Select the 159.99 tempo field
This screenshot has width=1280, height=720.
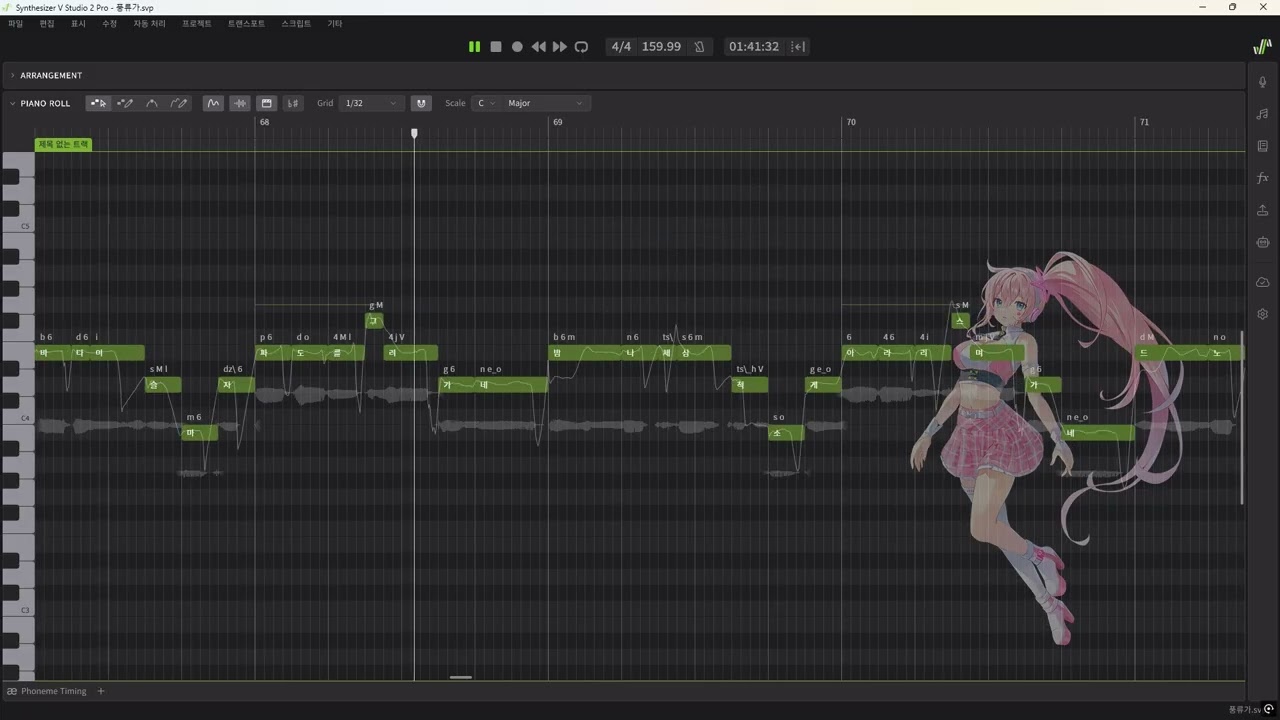(661, 47)
